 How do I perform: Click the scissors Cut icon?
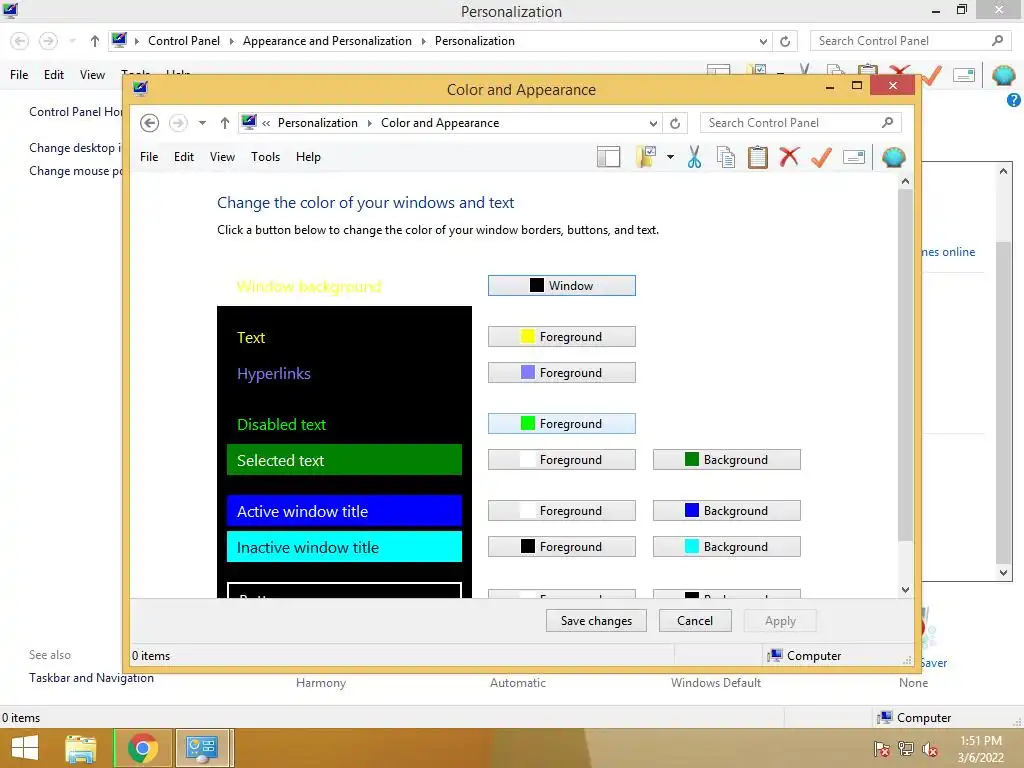click(x=694, y=157)
